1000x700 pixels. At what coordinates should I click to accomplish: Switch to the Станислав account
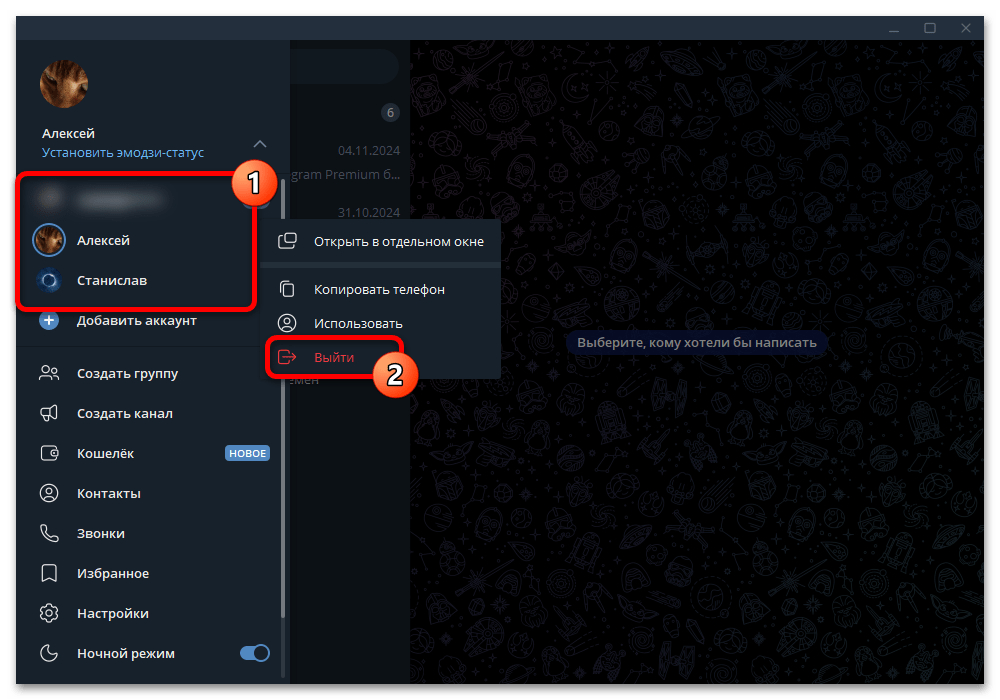pos(110,281)
